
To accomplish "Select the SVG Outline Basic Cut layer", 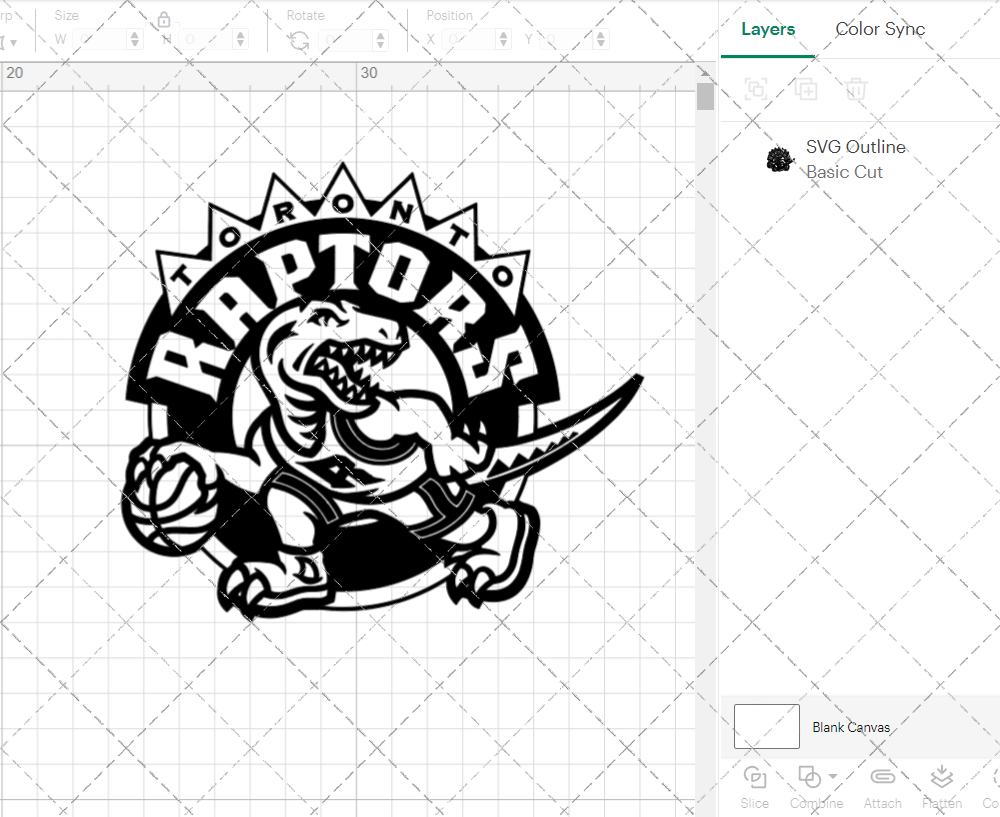I will point(855,158).
